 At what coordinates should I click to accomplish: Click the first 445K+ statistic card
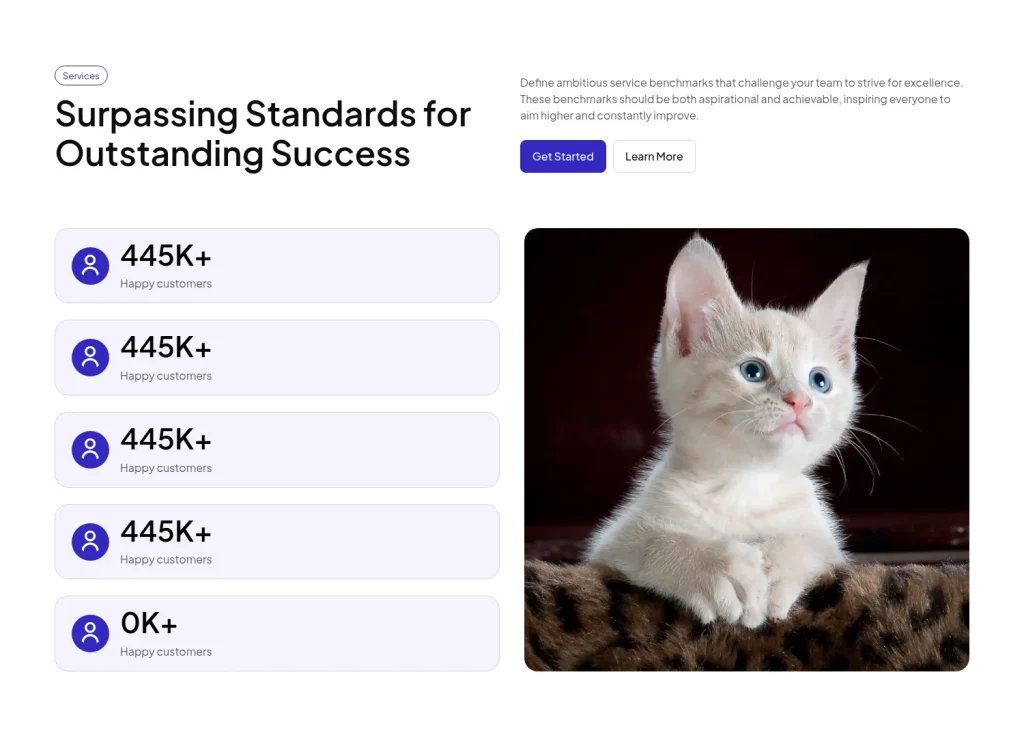point(277,265)
